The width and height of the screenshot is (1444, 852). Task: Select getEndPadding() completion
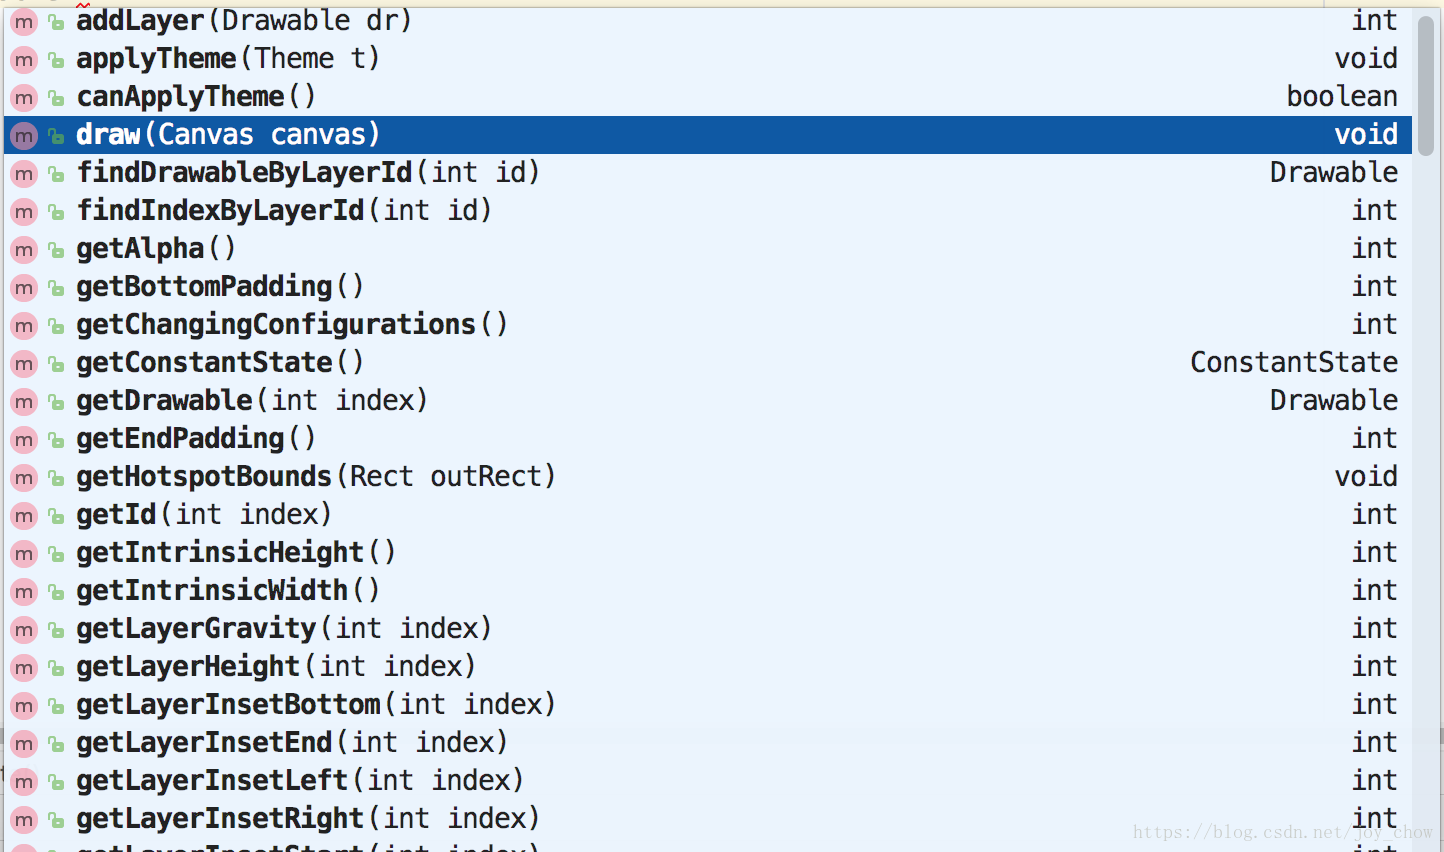(708, 439)
